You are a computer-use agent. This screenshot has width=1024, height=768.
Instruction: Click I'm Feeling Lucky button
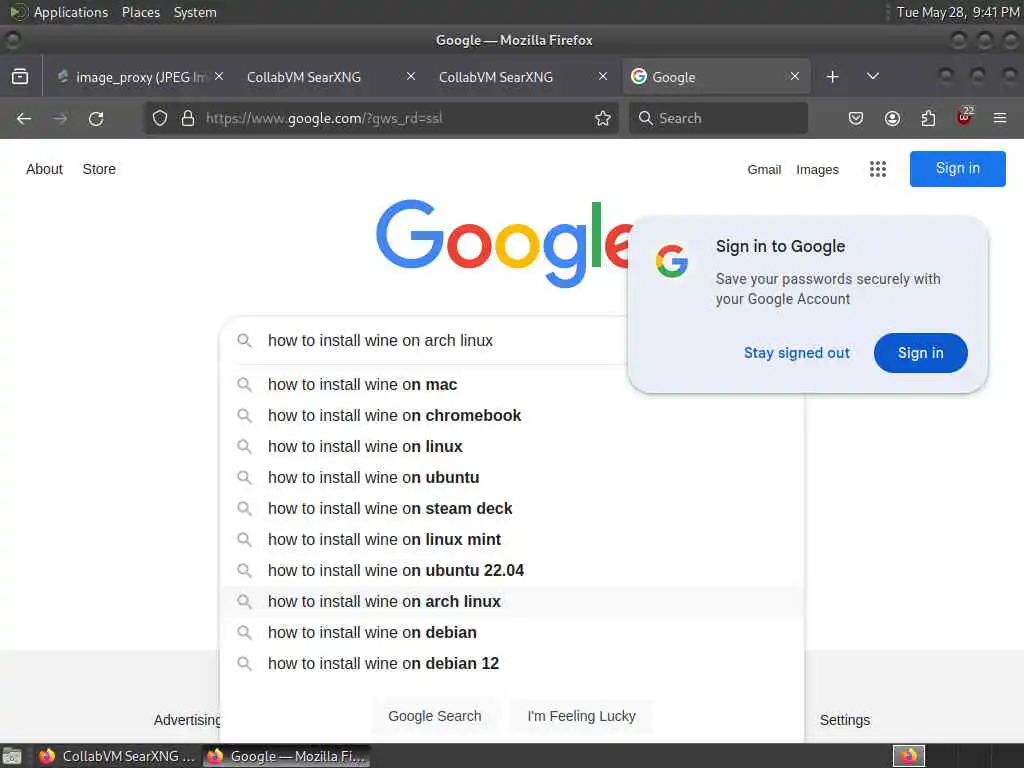[x=581, y=716]
